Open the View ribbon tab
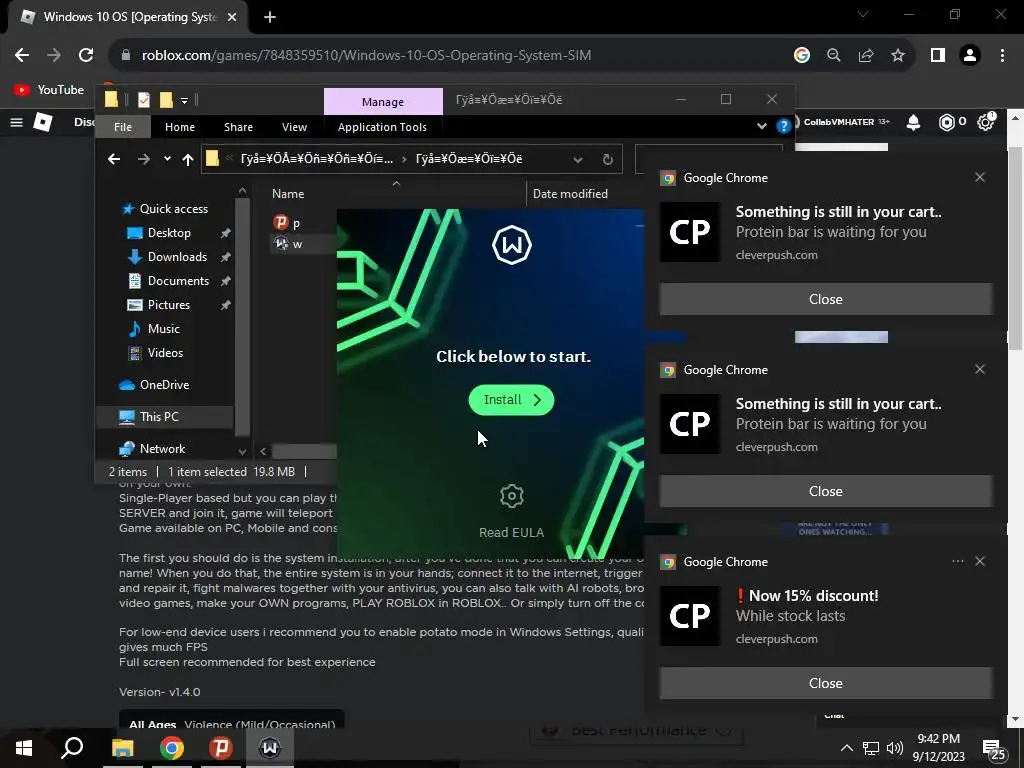 pyautogui.click(x=294, y=127)
